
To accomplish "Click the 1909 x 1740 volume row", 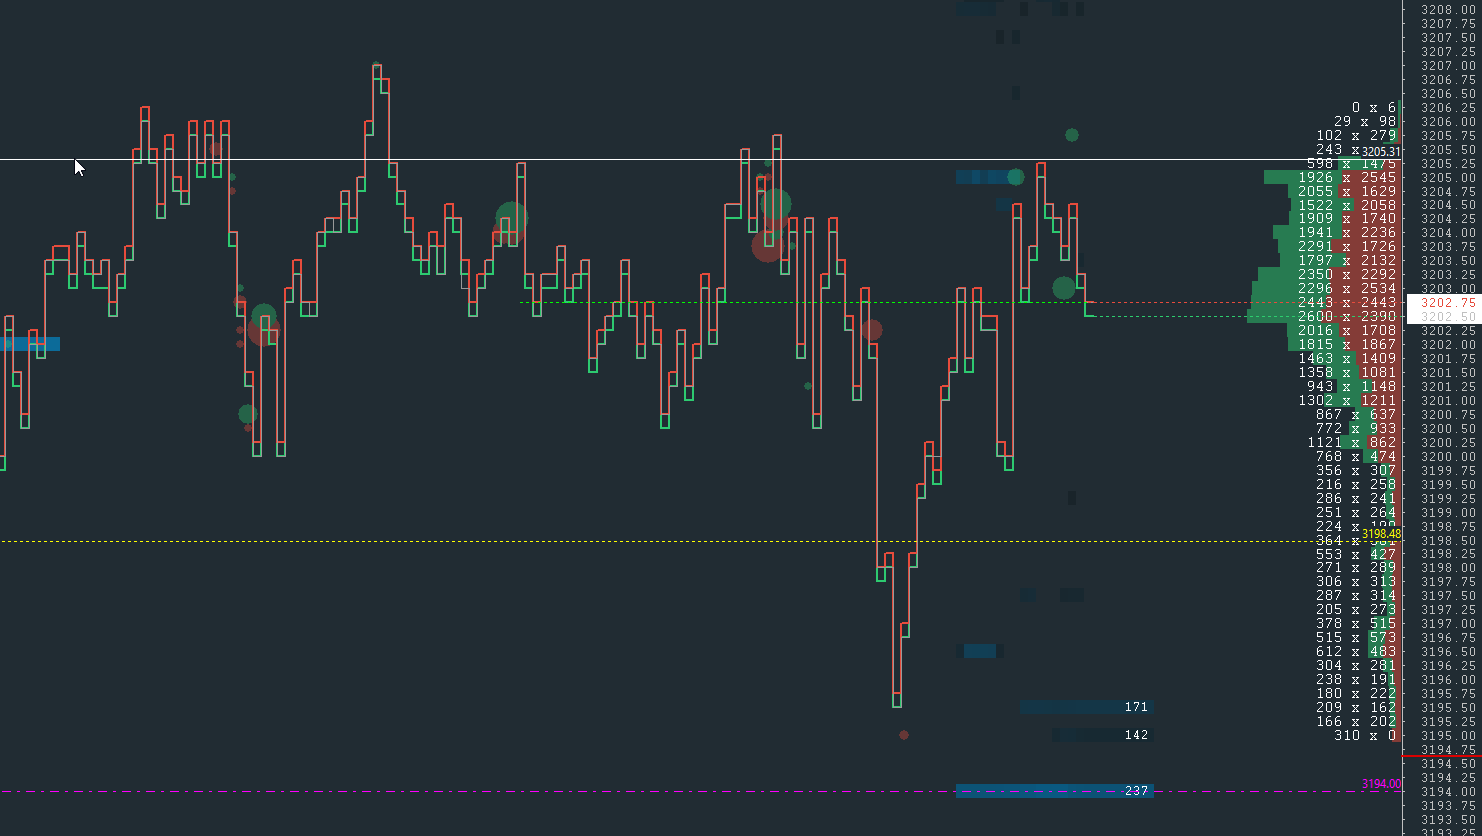I will pos(1348,218).
